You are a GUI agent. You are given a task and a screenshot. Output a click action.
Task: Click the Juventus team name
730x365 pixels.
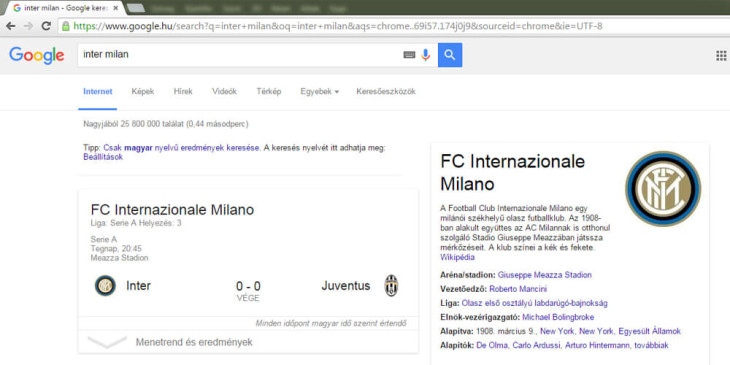click(x=346, y=285)
